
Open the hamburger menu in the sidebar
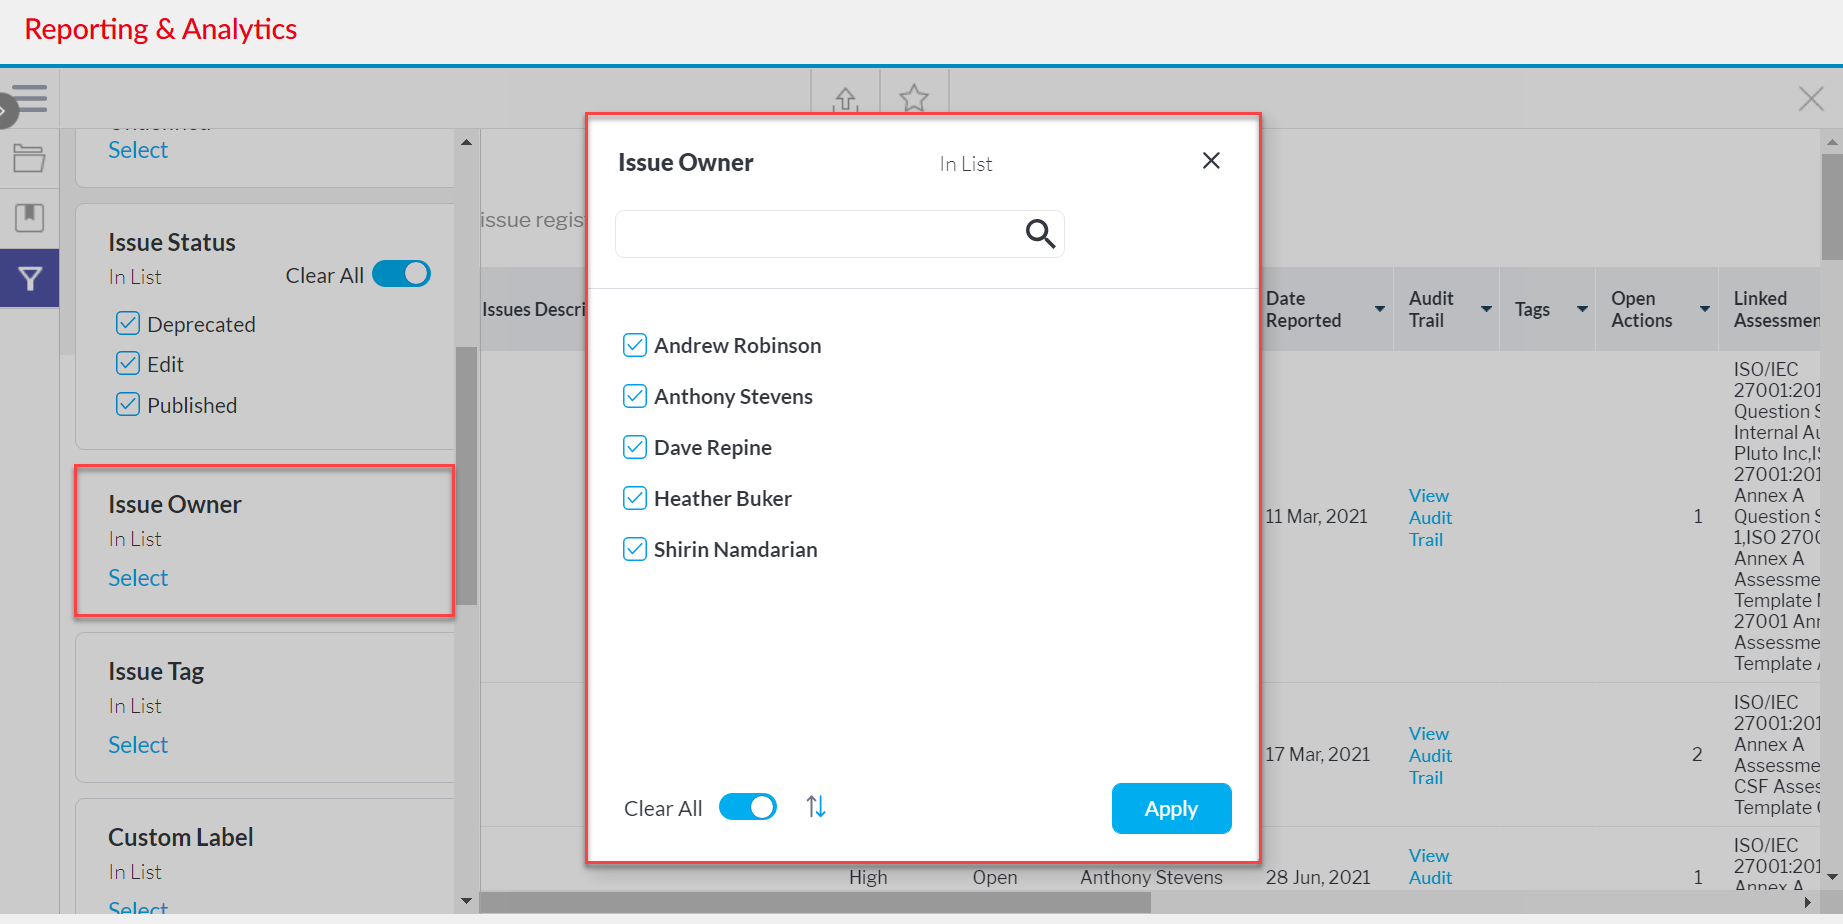(30, 99)
